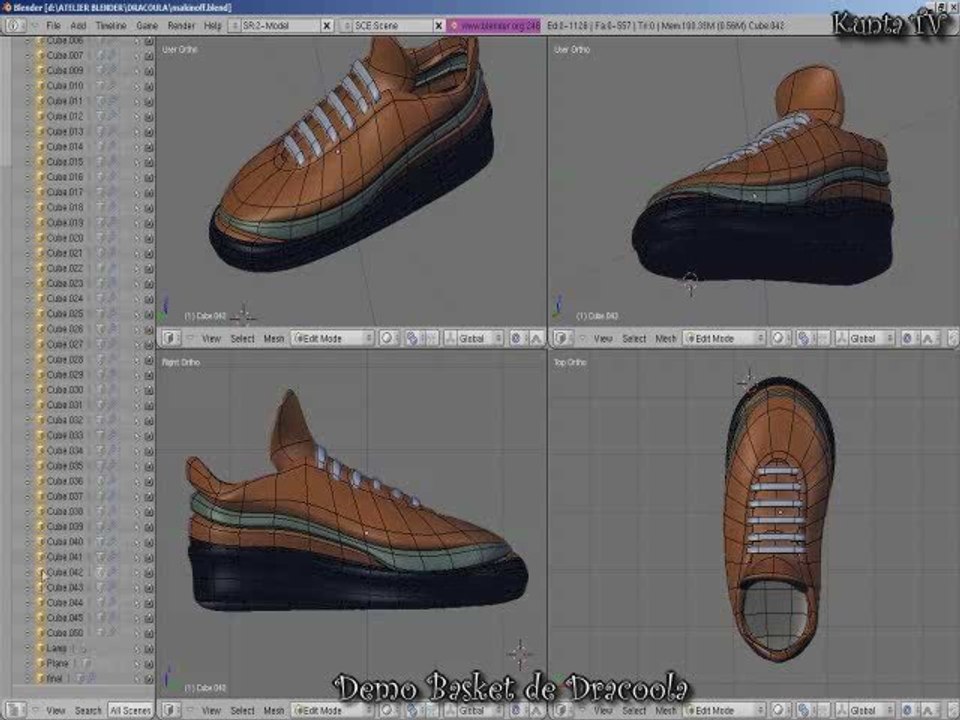Open the www.blender.org link in the header
Image resolution: width=960 pixels, height=720 pixels.
pyautogui.click(x=493, y=26)
